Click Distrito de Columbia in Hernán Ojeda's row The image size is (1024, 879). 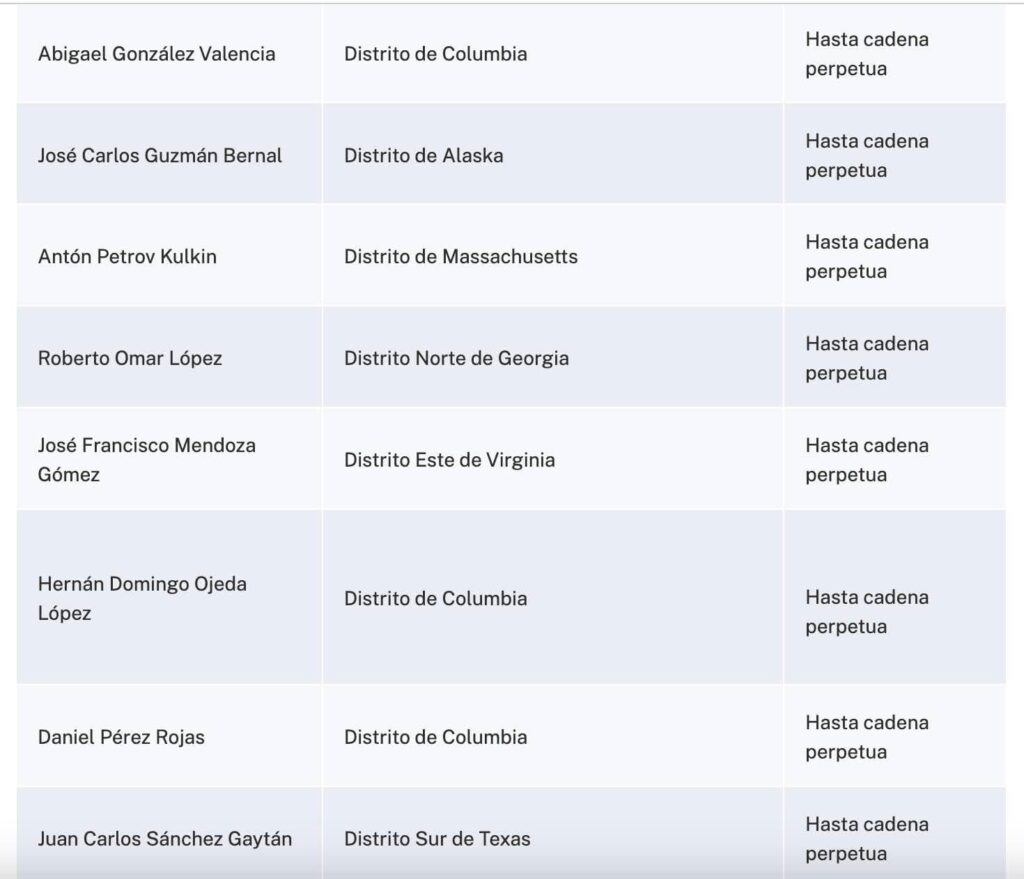435,598
